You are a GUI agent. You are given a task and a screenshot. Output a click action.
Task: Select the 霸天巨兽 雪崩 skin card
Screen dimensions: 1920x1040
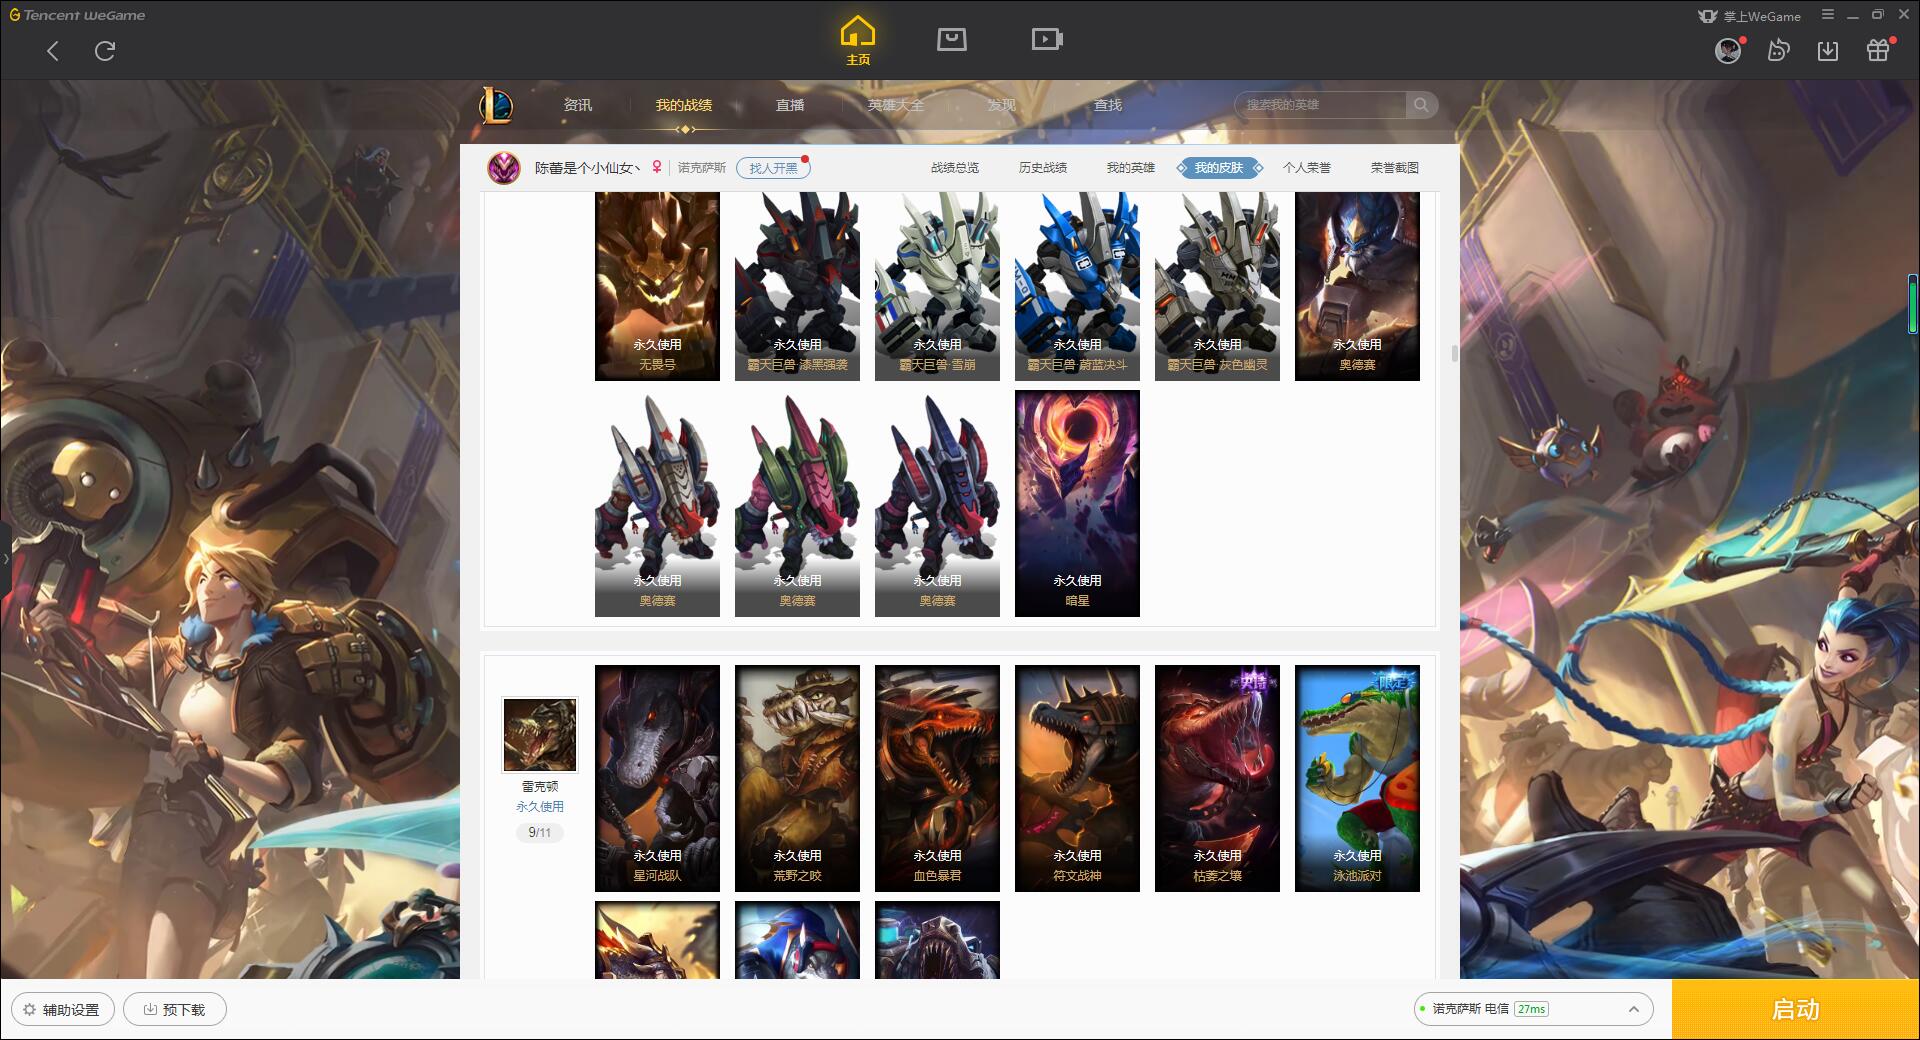point(937,286)
